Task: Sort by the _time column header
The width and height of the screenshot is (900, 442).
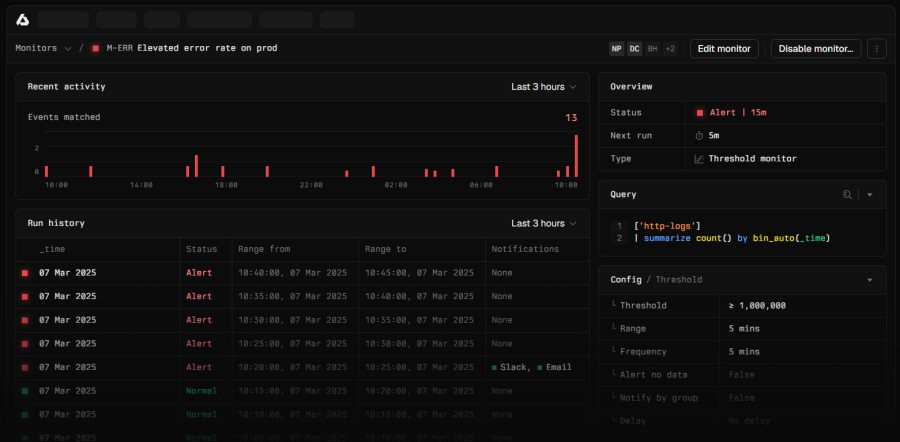Action: (52, 249)
